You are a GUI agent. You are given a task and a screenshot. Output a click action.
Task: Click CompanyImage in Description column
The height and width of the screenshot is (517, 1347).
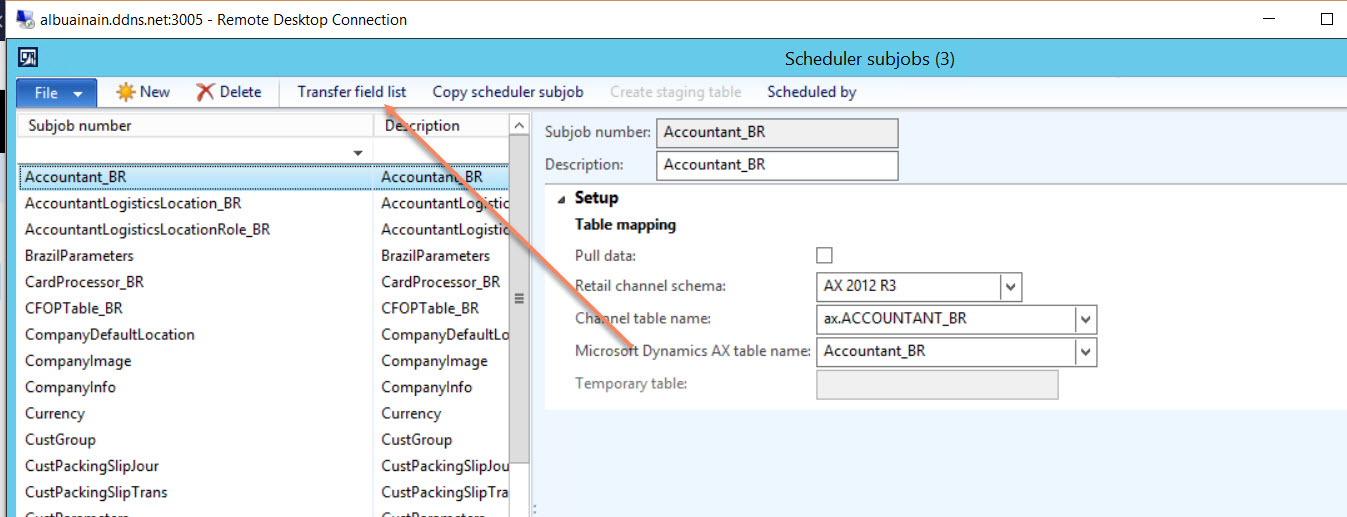434,361
